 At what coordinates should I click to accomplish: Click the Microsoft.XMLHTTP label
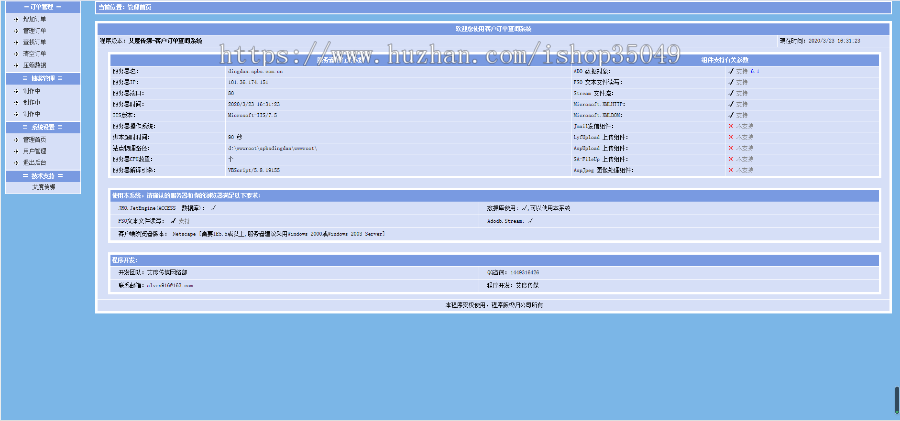point(599,105)
